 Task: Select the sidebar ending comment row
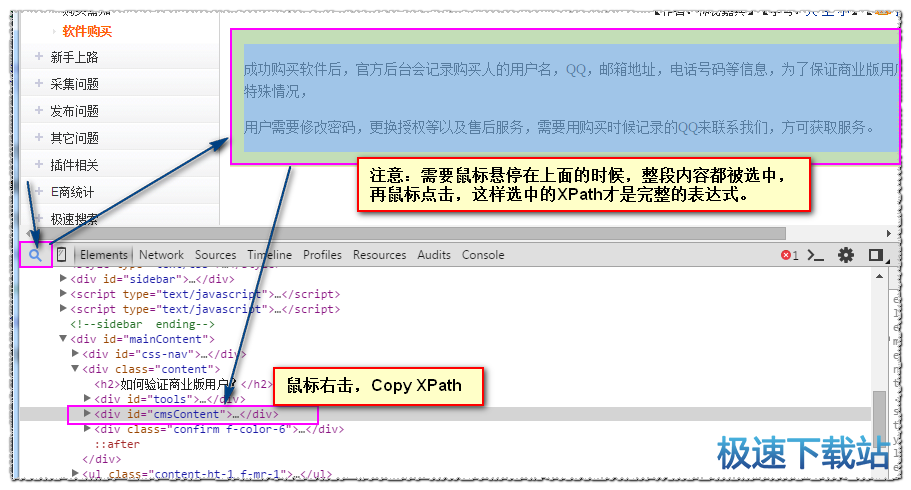(142, 324)
